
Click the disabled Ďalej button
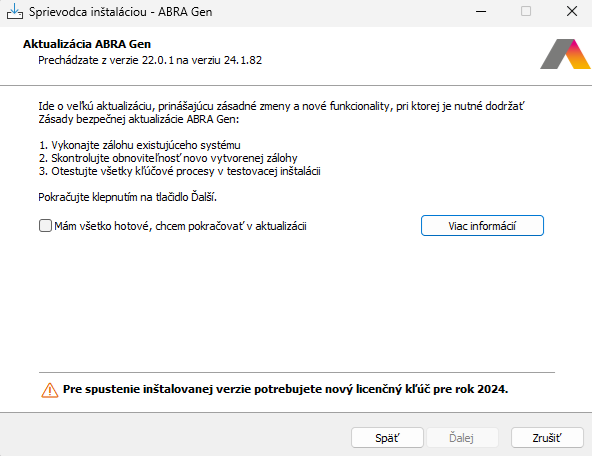point(461,438)
